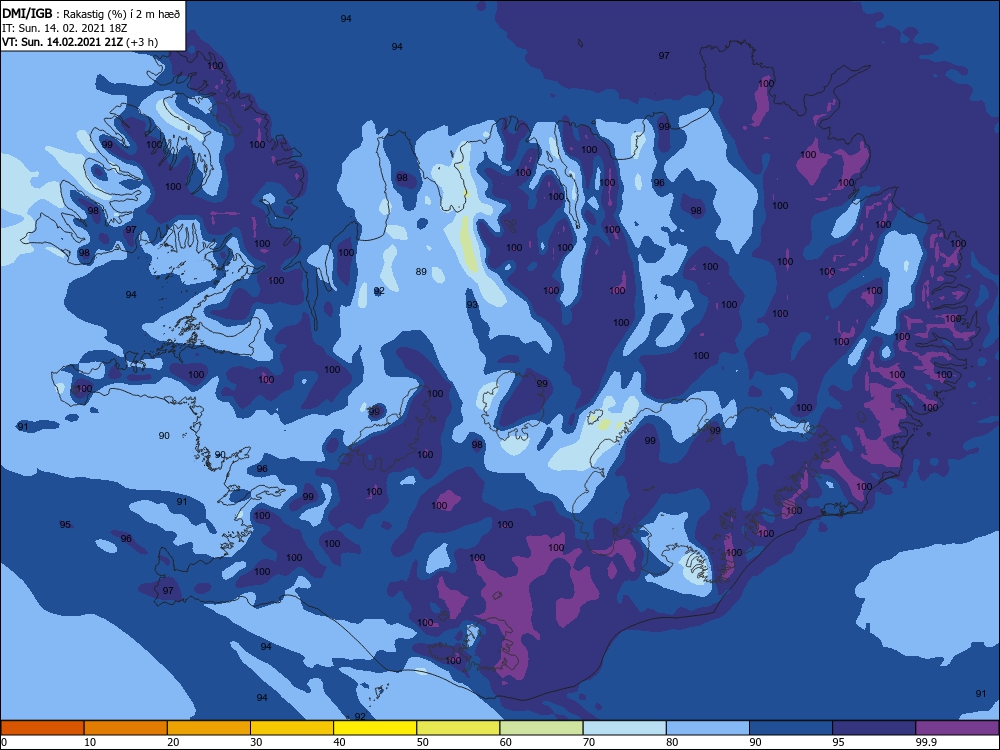Choose the 30–40 yellow-orange legend swatch

[x=292, y=728]
